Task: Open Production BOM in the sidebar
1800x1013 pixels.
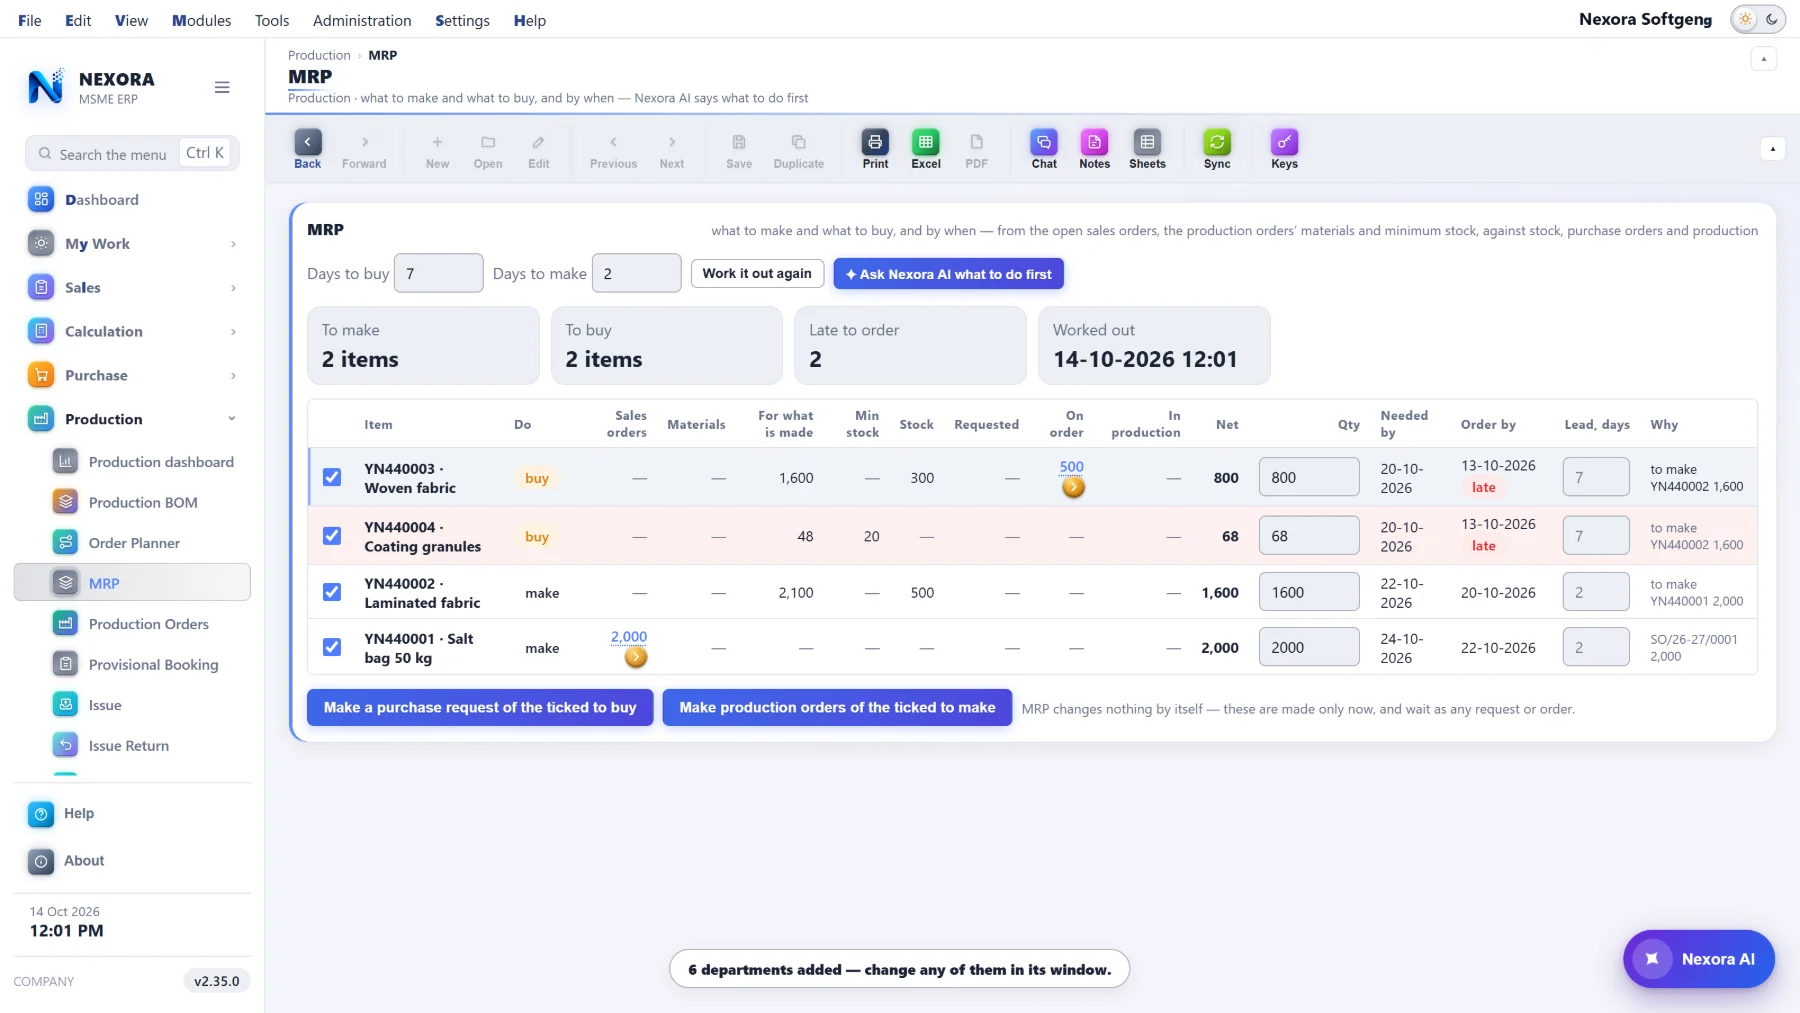Action: click(132, 502)
